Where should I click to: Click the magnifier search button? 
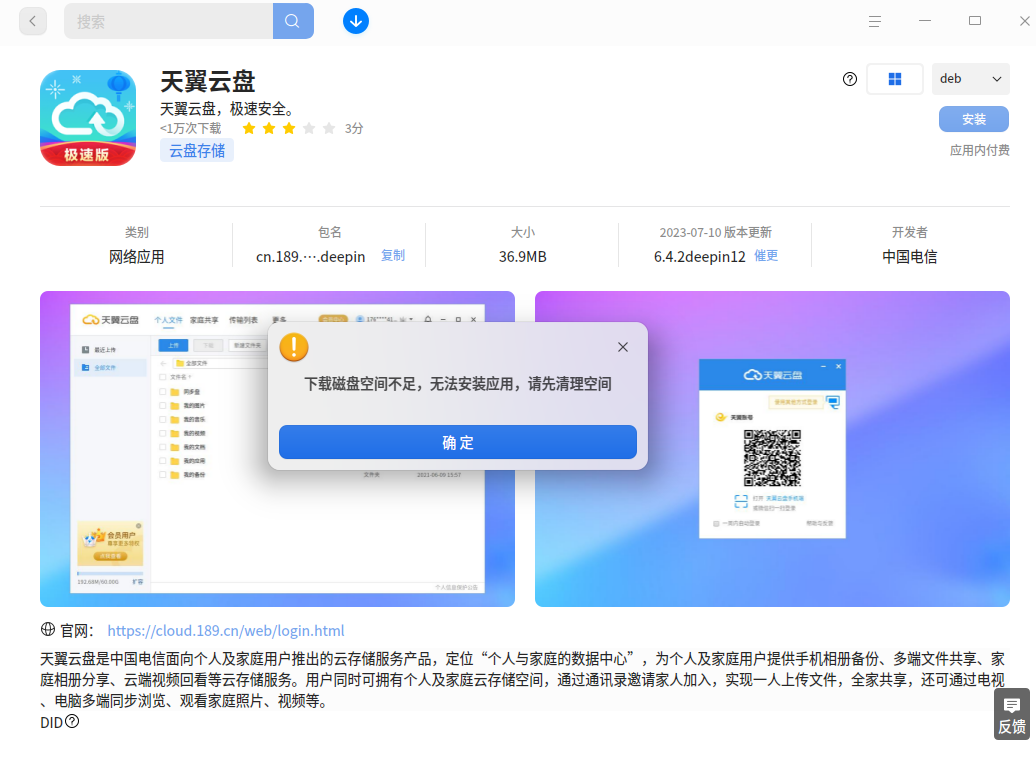tap(293, 21)
